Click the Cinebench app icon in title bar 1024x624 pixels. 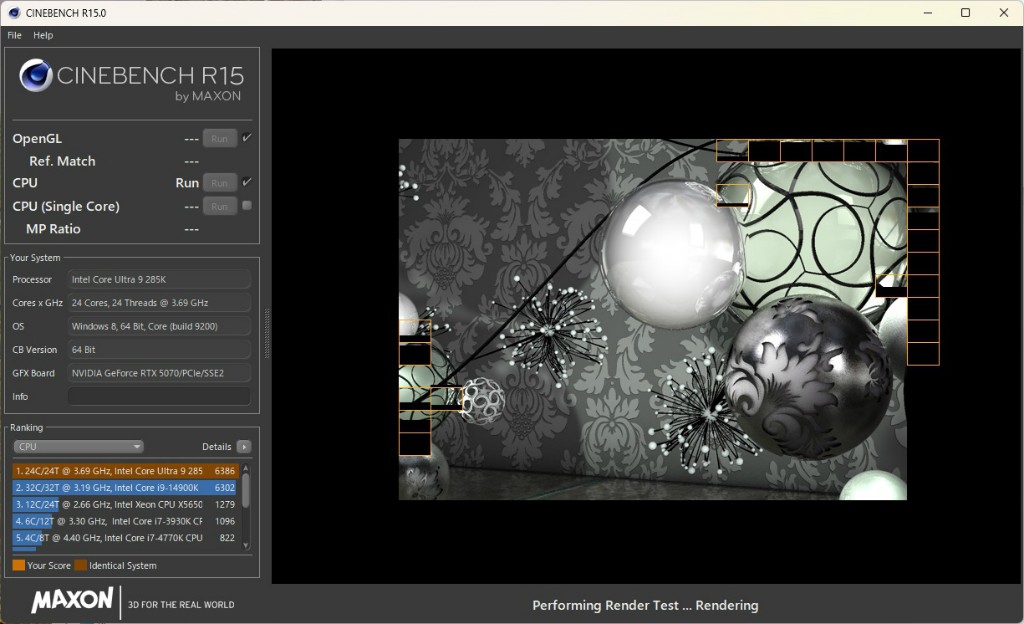[14, 13]
